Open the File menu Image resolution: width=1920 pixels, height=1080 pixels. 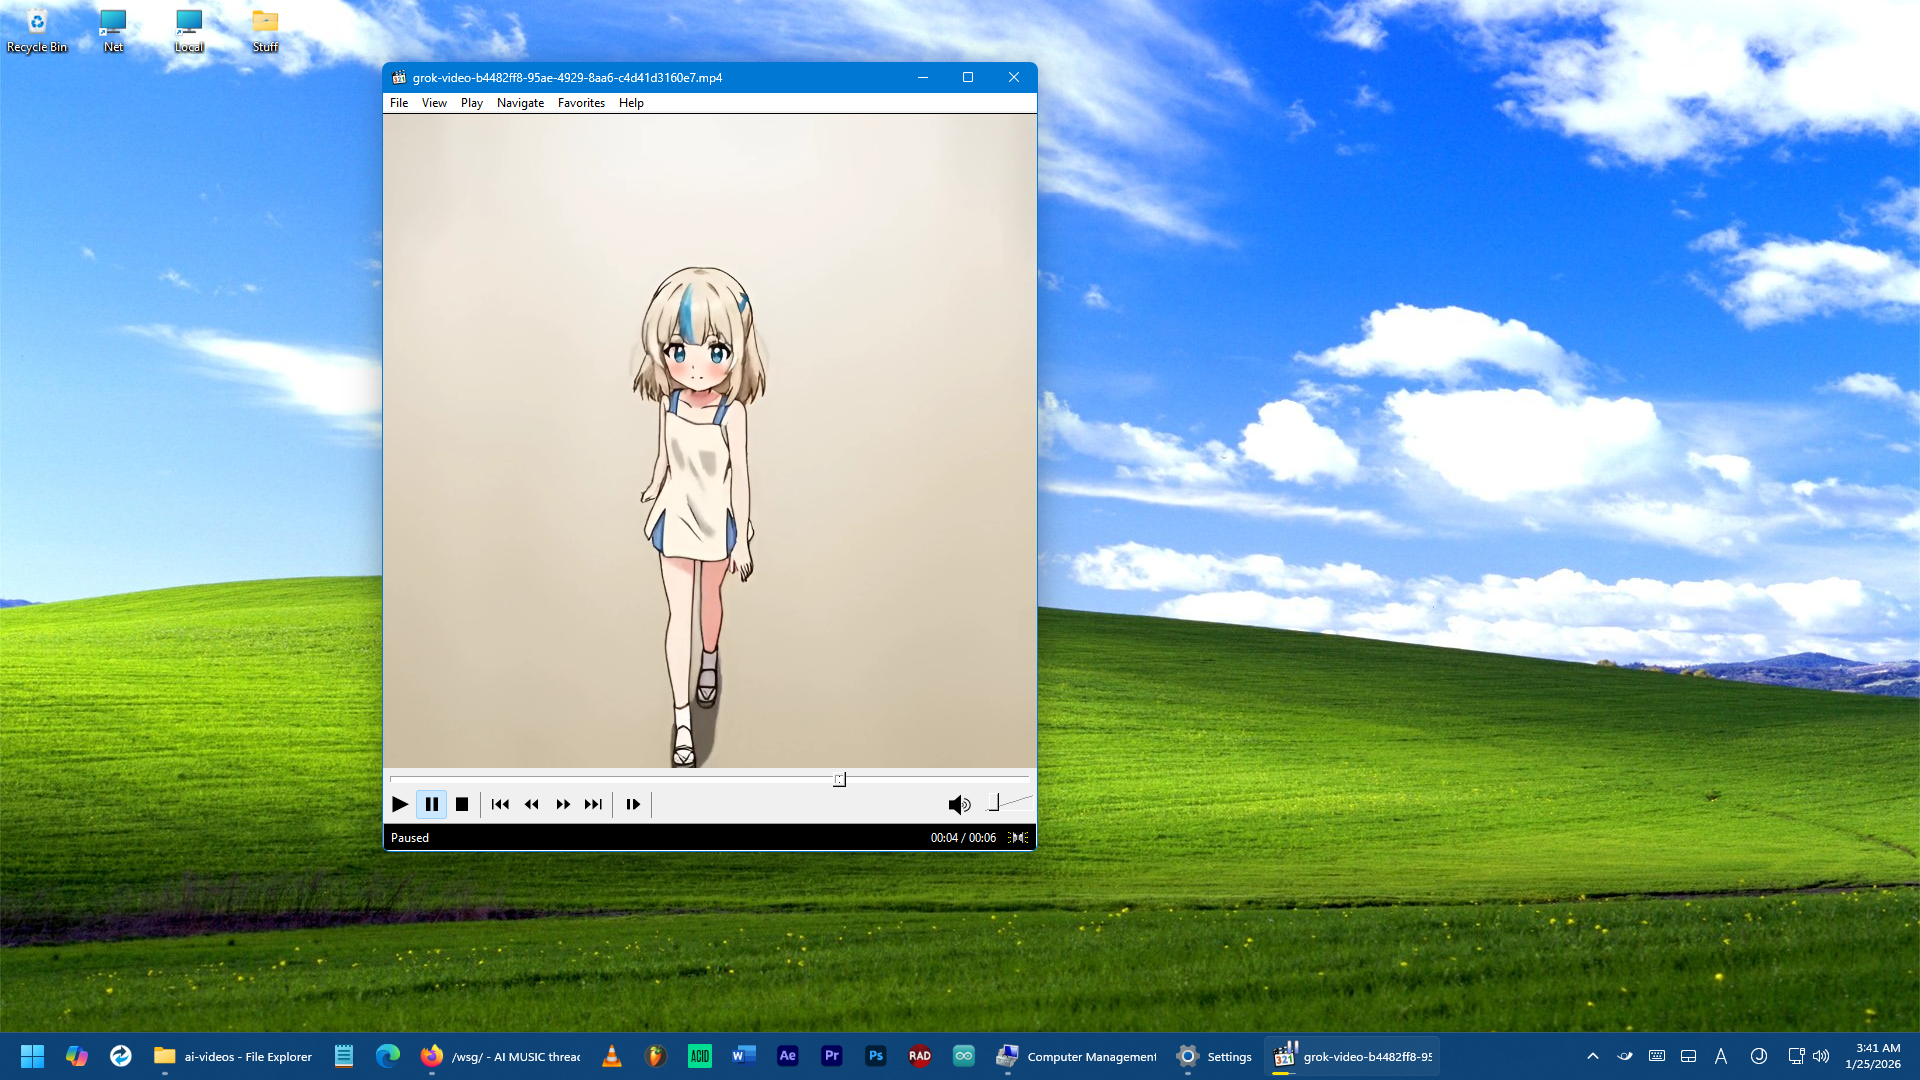(x=398, y=103)
